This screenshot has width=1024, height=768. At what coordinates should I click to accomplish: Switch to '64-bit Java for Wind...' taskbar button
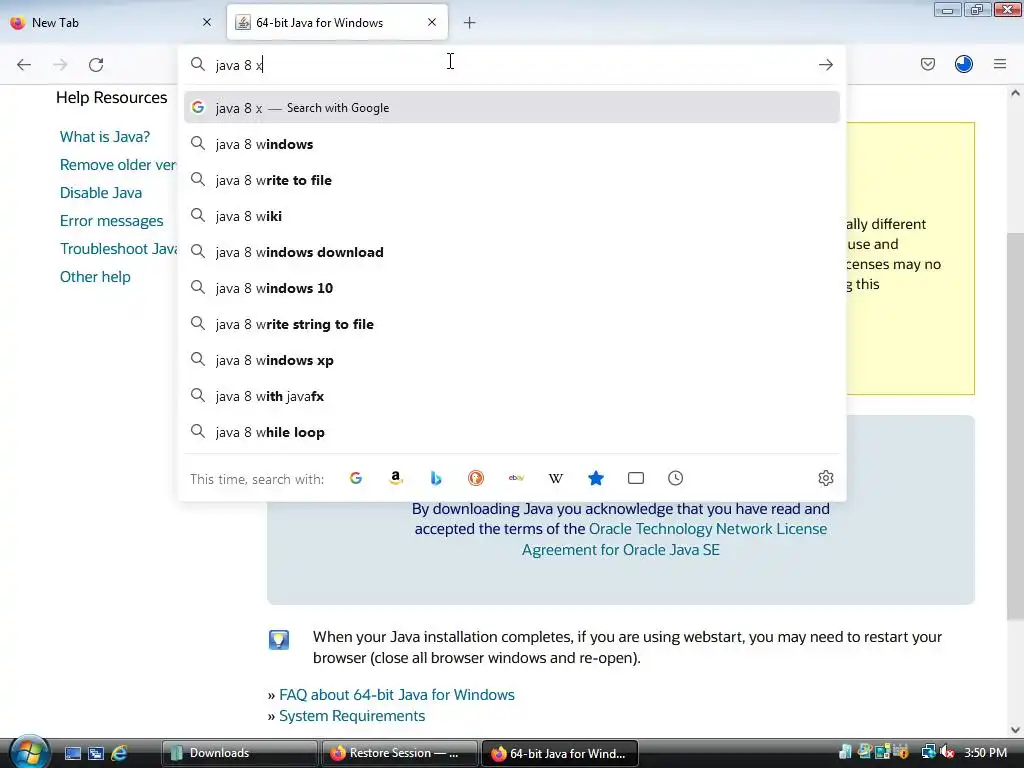tap(560, 753)
